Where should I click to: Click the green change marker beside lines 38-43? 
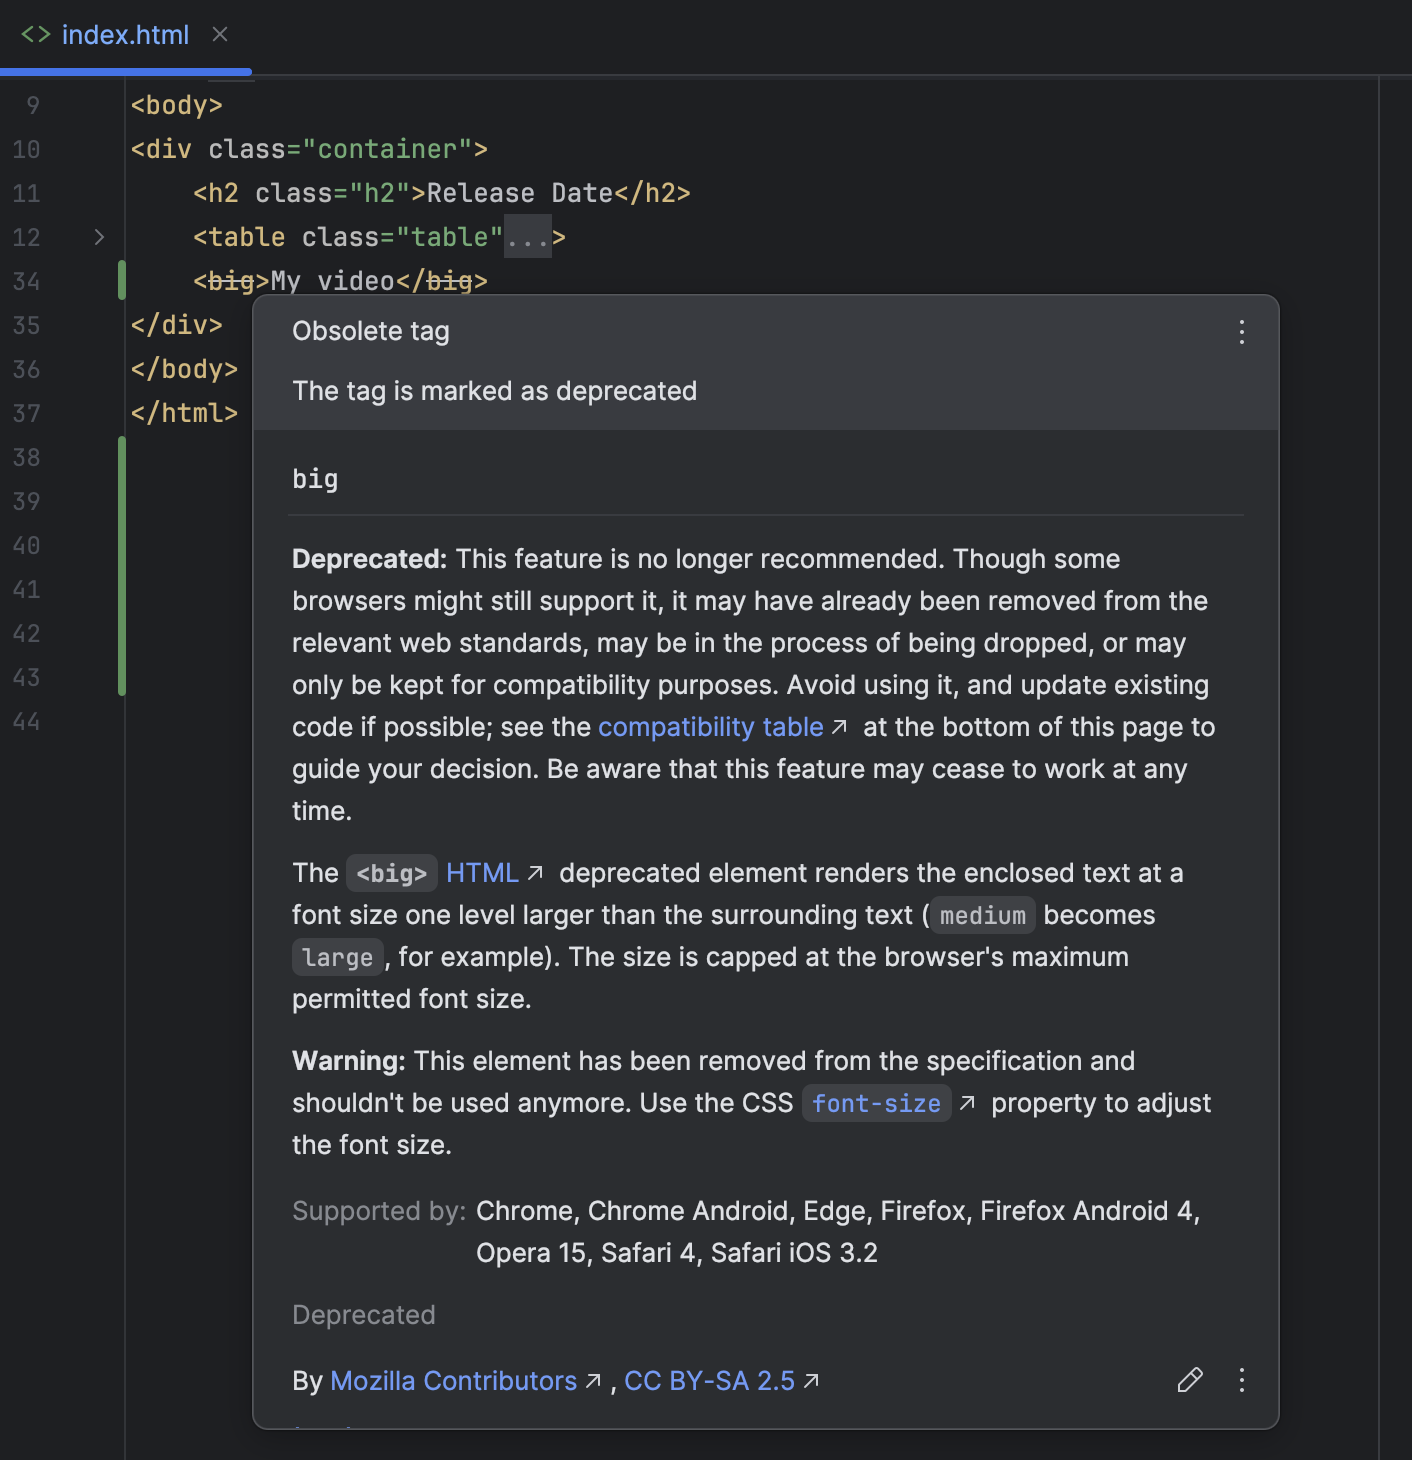pyautogui.click(x=122, y=566)
